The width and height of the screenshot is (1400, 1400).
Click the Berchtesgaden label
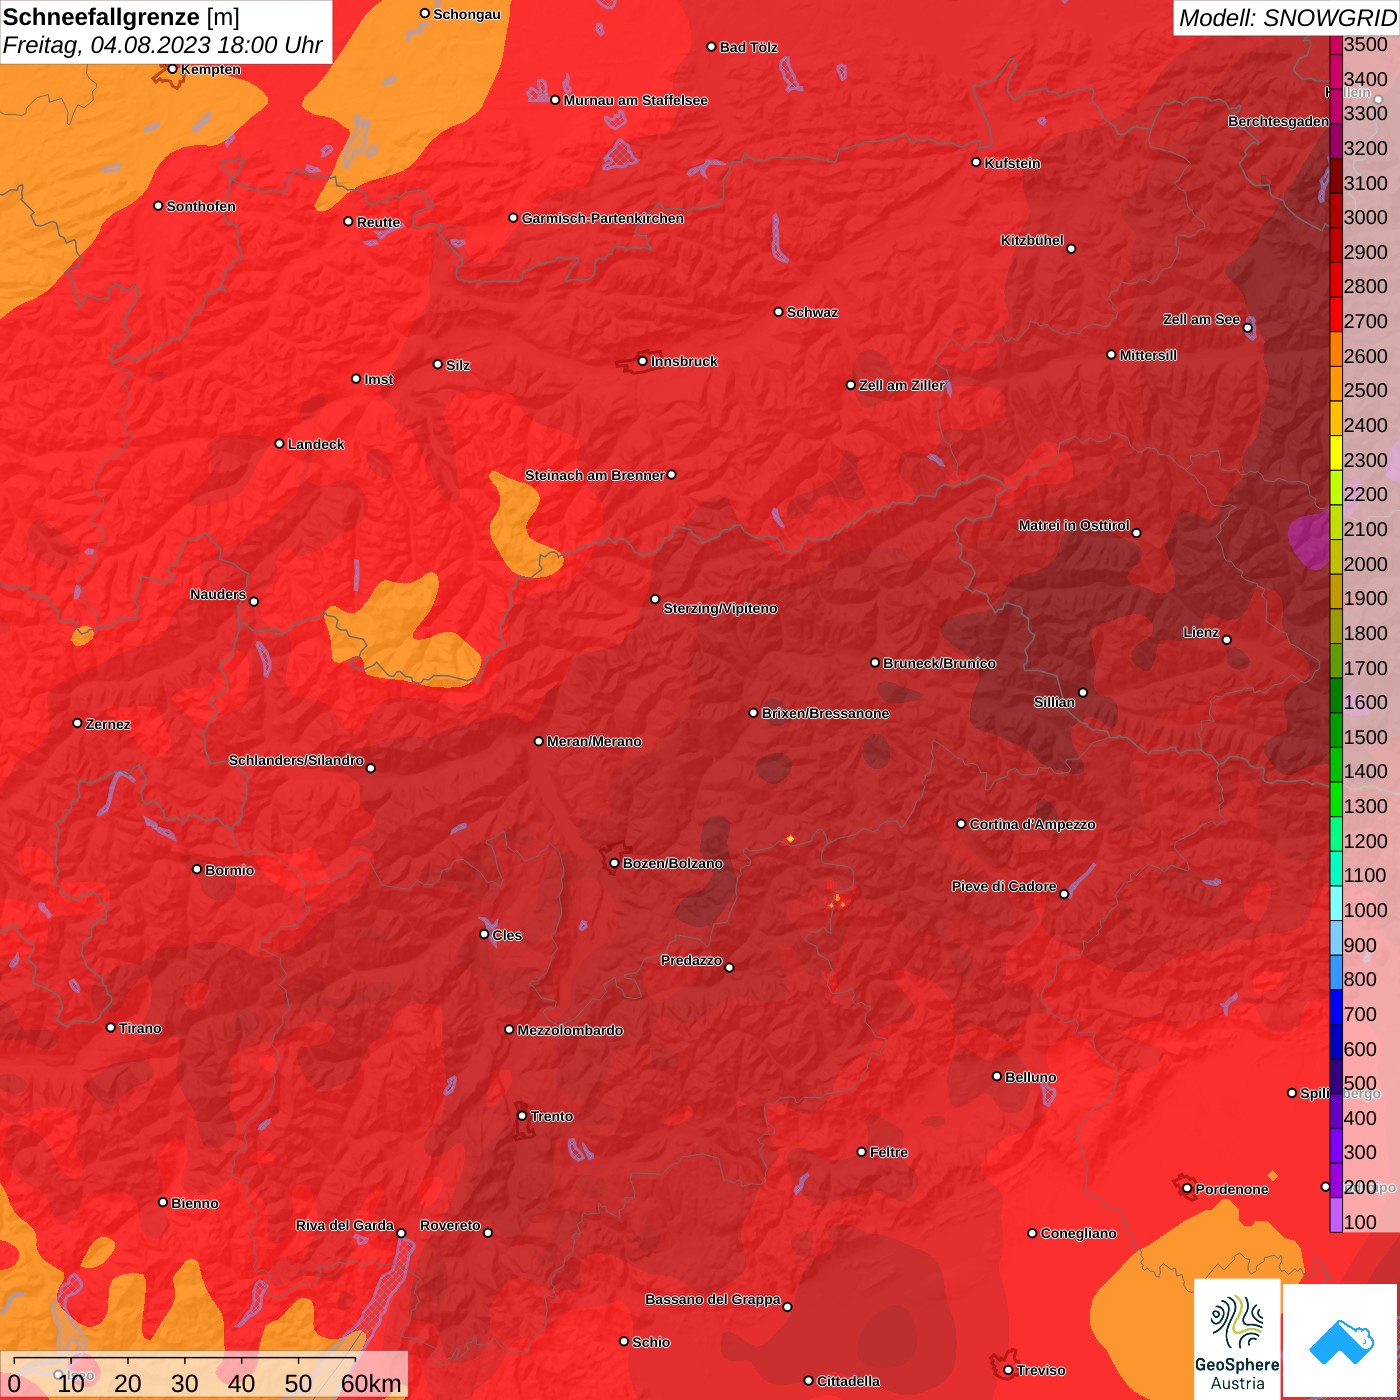[1278, 121]
